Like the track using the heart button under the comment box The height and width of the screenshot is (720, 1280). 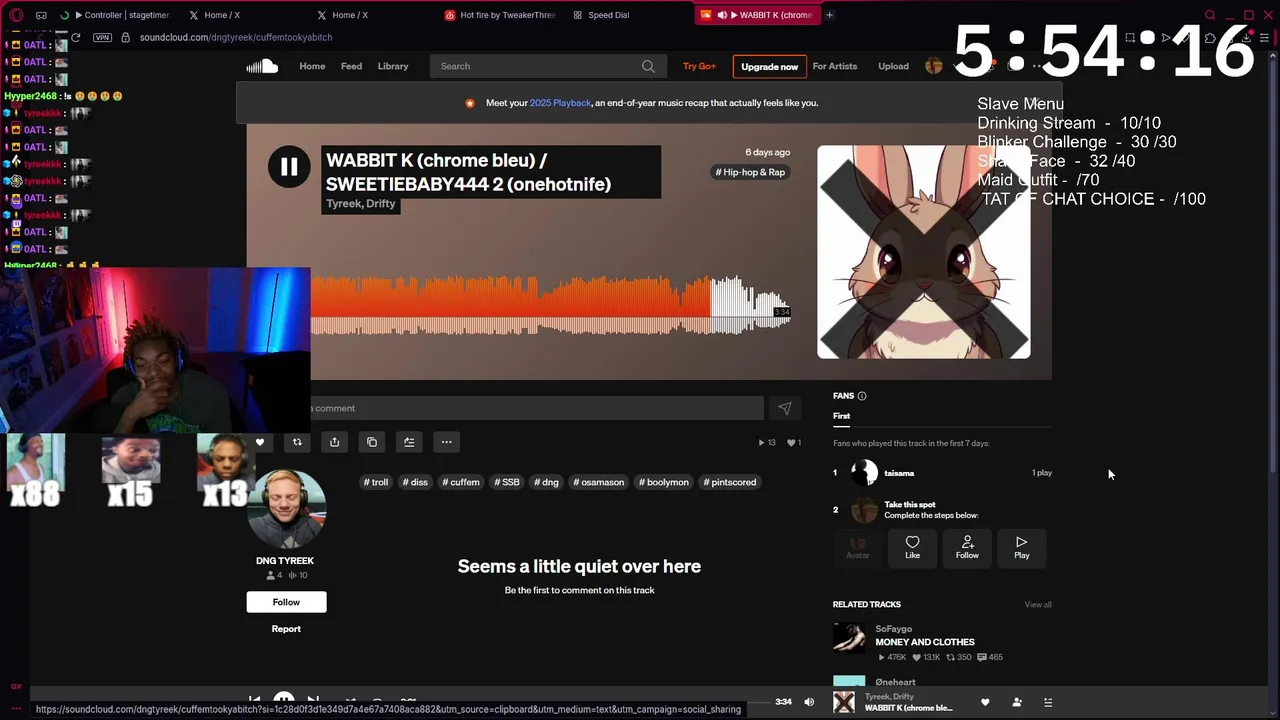260,442
